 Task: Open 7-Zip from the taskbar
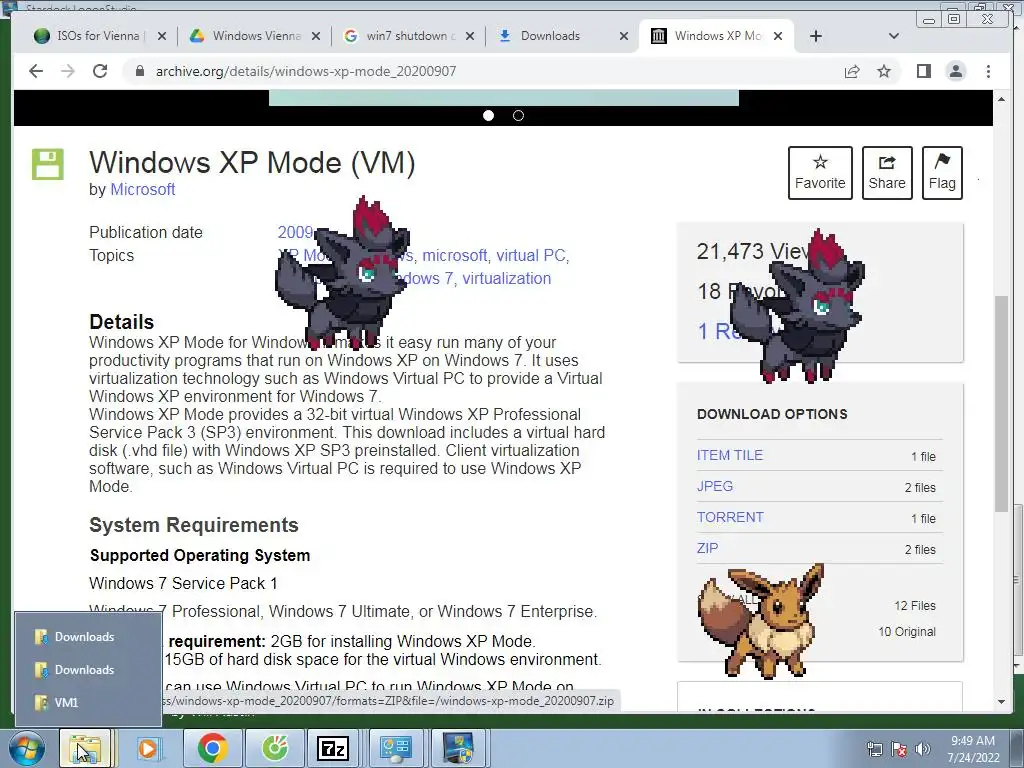click(333, 748)
